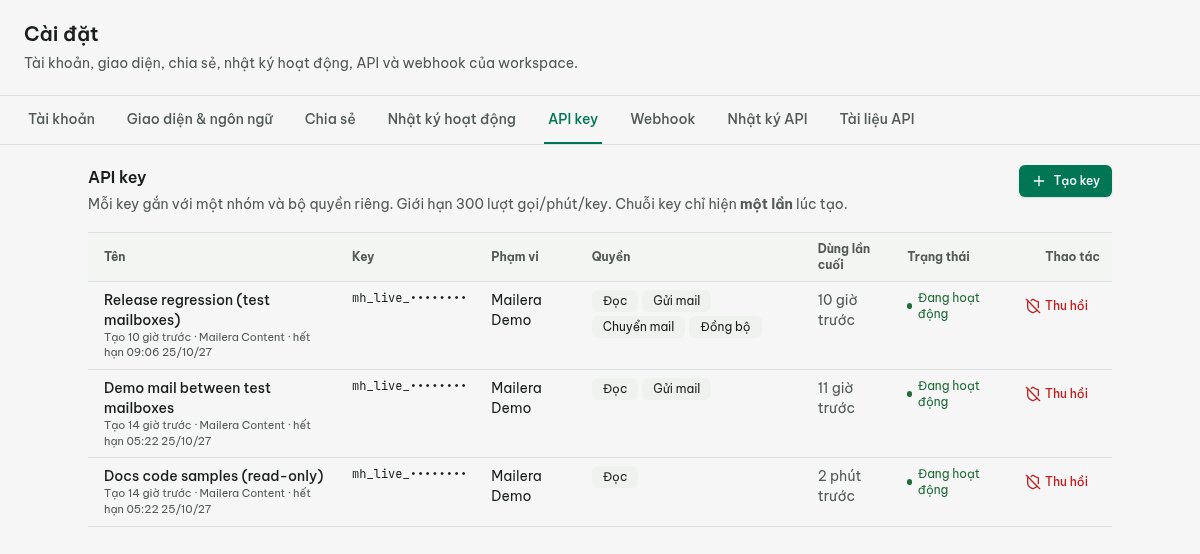Switch to Giao diện & ngôn ngữ tab
This screenshot has height=554, width=1200.
[x=200, y=119]
